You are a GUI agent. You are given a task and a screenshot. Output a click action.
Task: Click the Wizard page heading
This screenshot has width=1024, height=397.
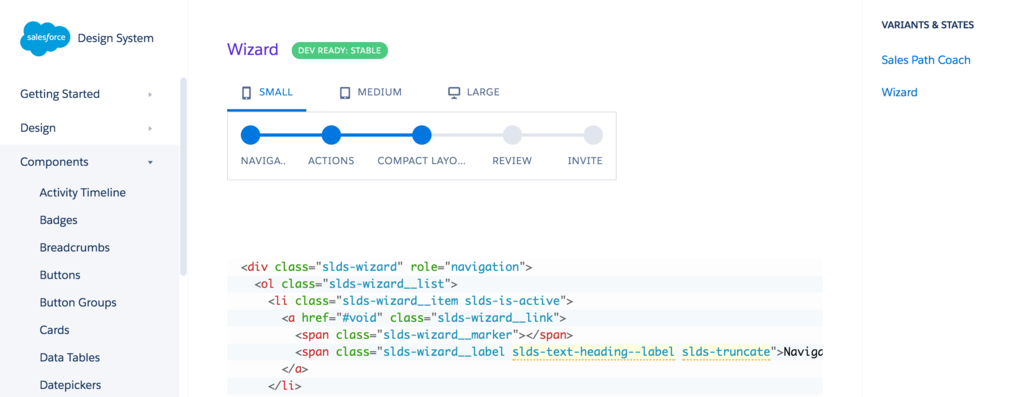pos(253,50)
